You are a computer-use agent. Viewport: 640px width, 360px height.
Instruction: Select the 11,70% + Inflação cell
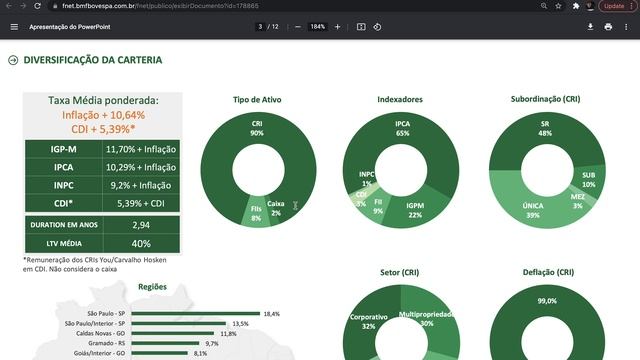point(141,149)
